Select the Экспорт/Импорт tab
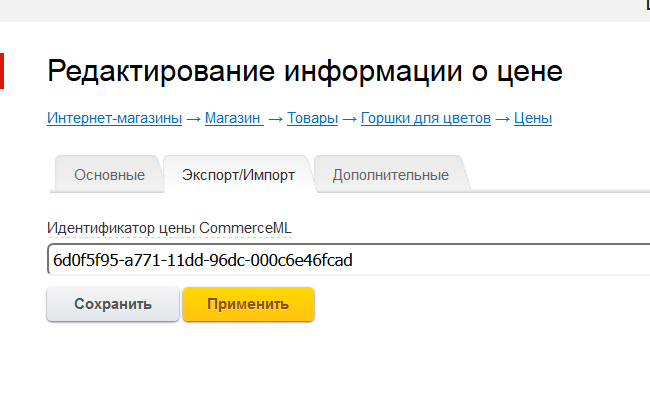The height and width of the screenshot is (418, 650). click(x=238, y=175)
